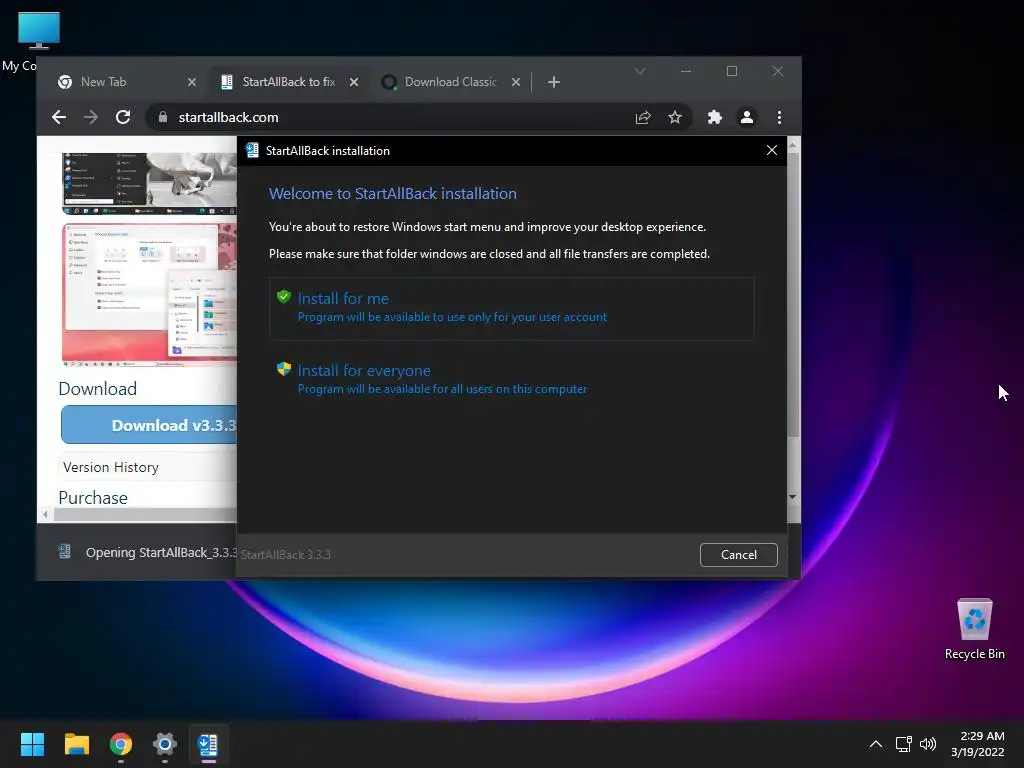
Task: Open Chrome three-dot menu
Action: click(779, 117)
